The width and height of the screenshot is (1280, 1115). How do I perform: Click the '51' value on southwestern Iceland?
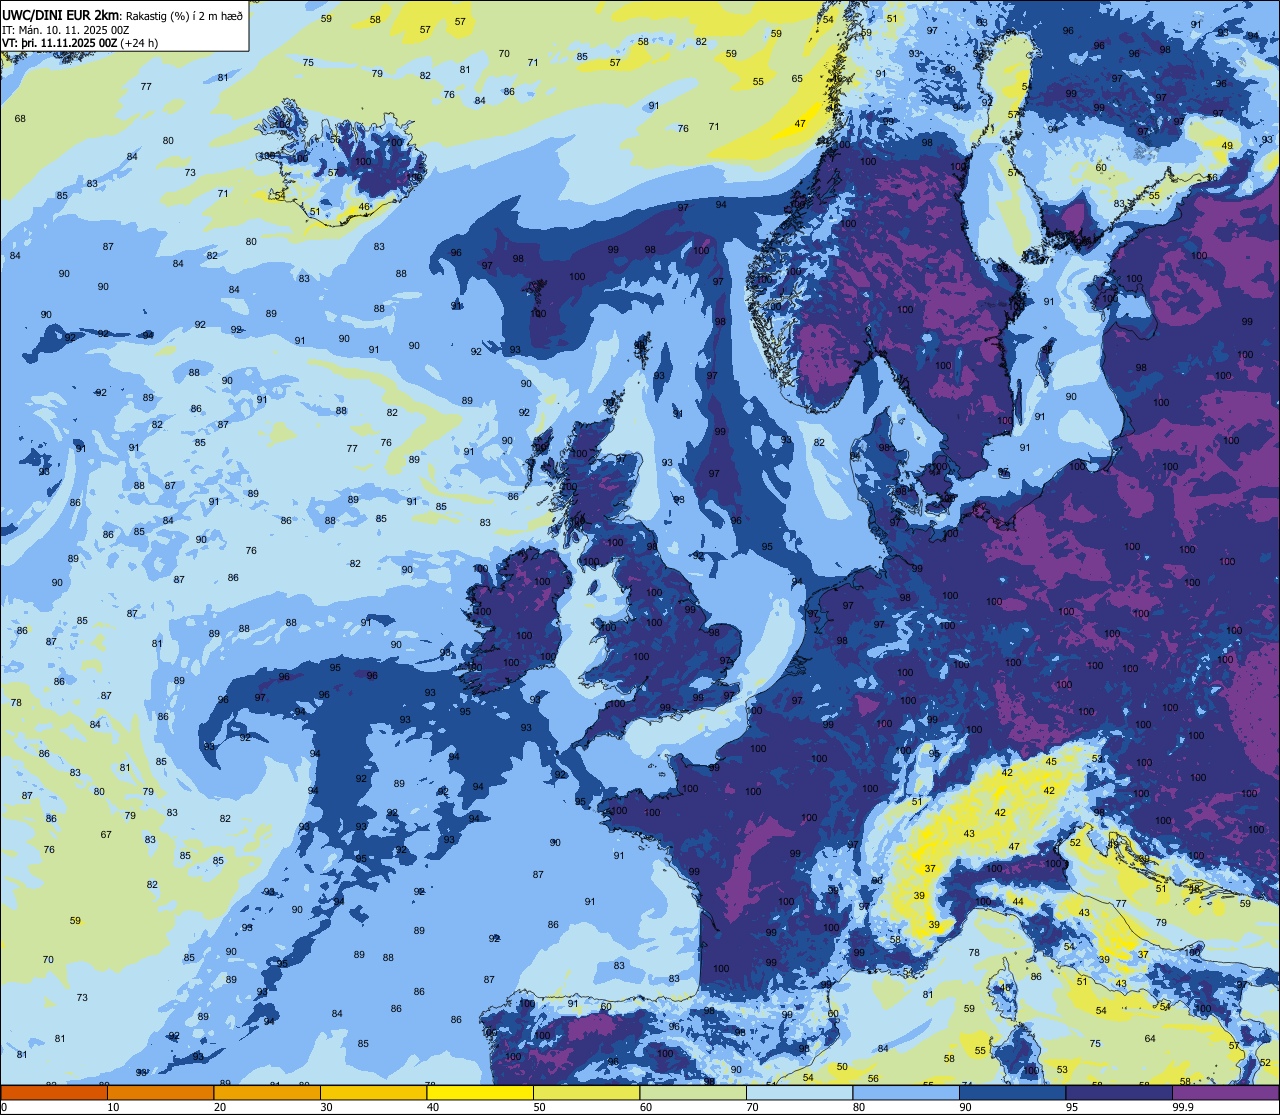[315, 212]
